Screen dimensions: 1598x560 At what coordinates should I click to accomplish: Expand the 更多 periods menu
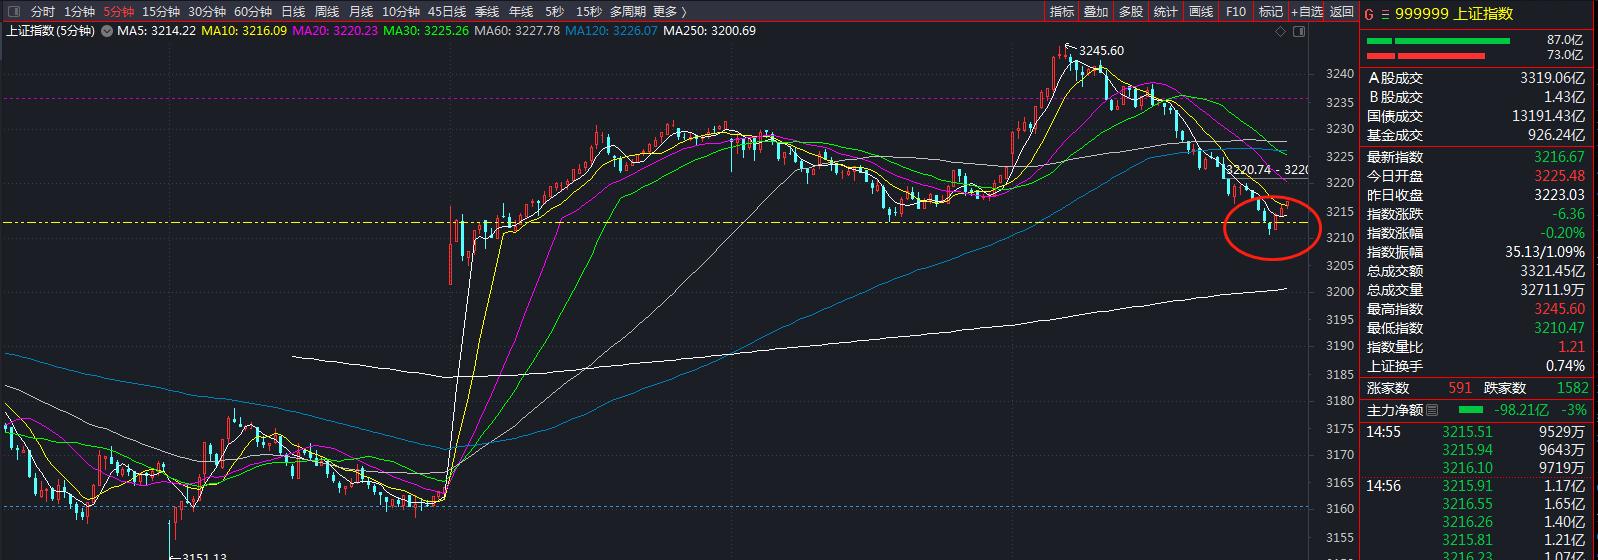tap(670, 12)
